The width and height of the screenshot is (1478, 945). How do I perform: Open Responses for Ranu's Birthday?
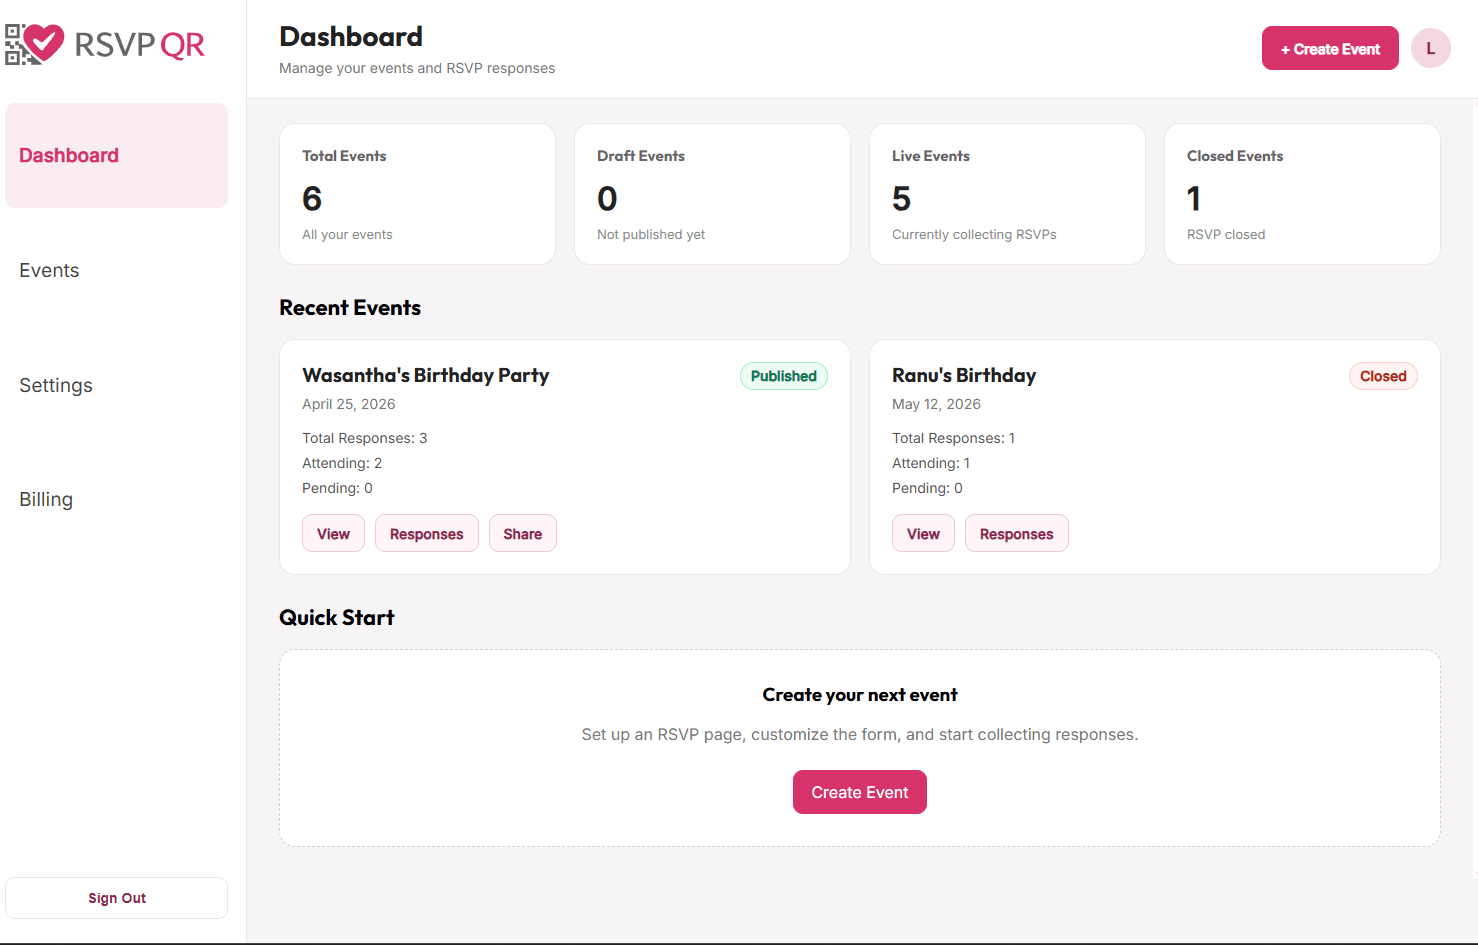coord(1016,533)
